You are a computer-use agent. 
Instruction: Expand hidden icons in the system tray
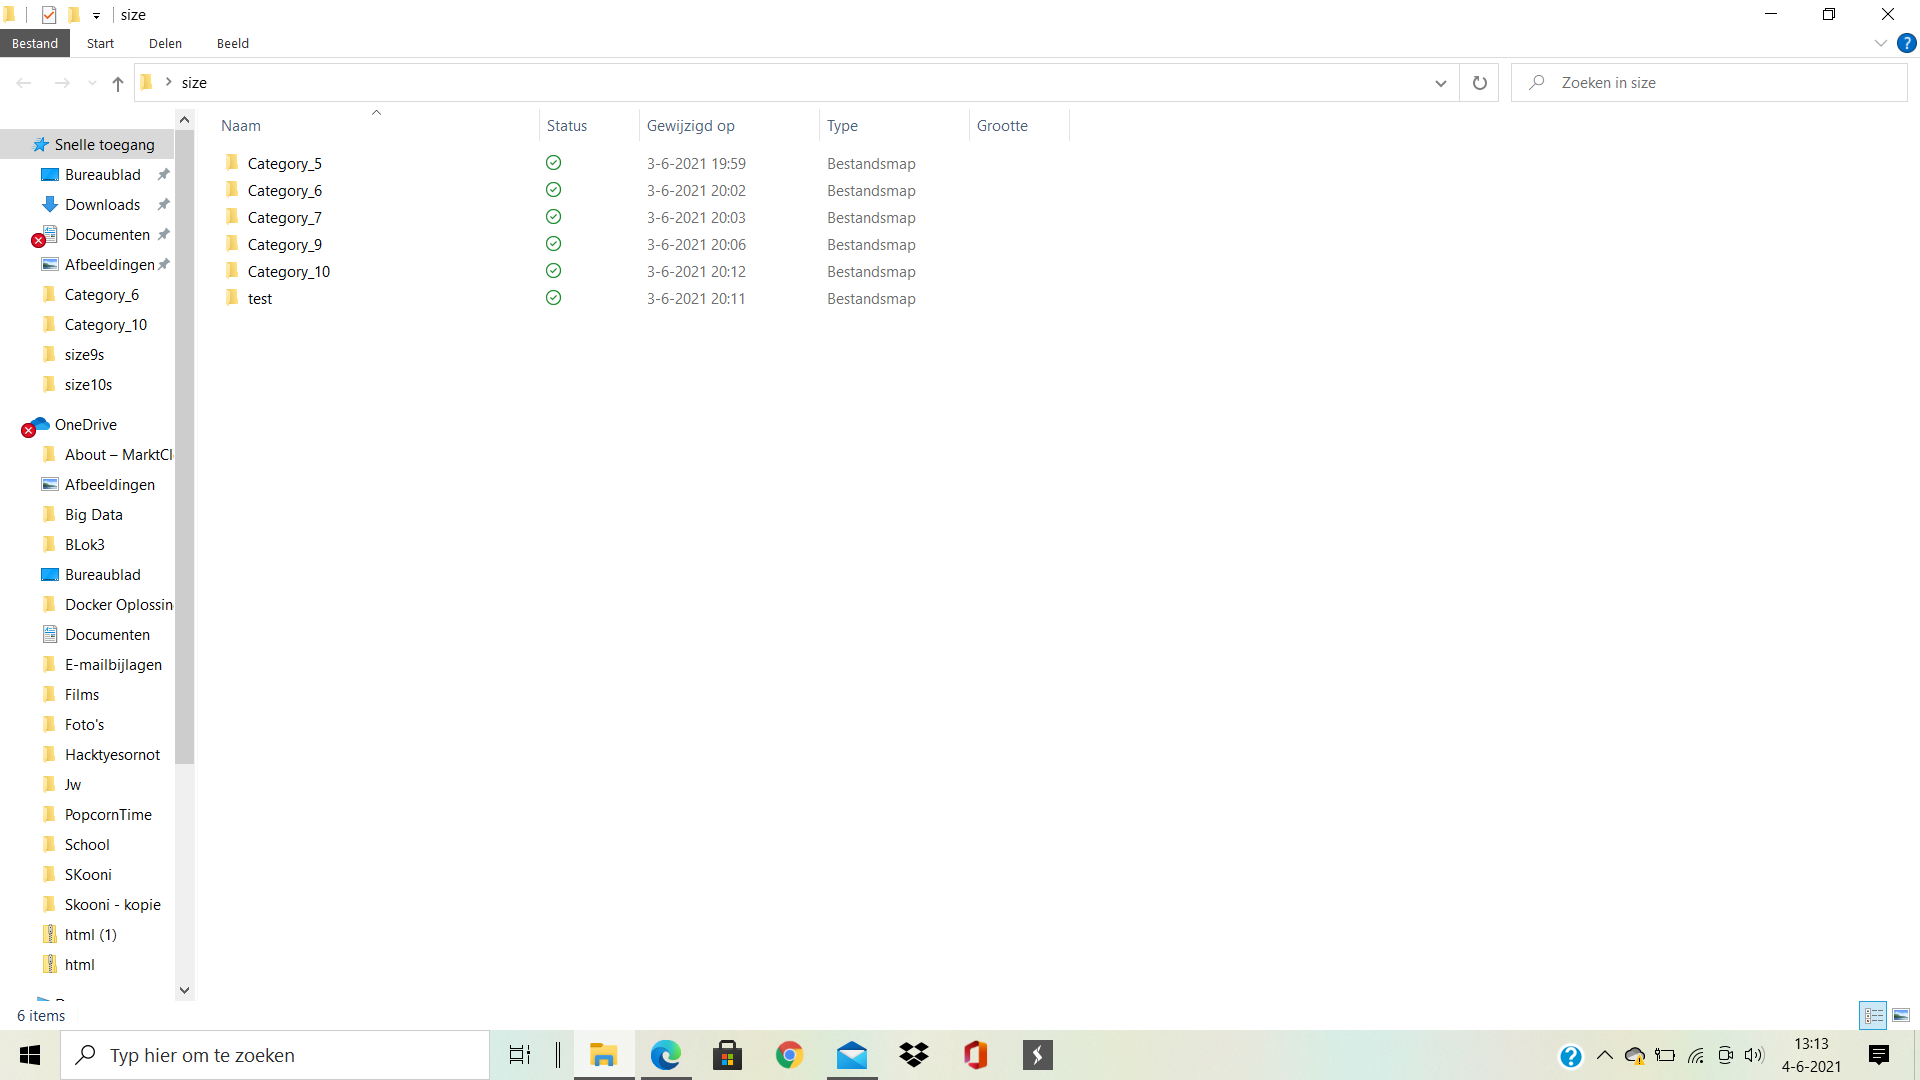point(1604,1055)
